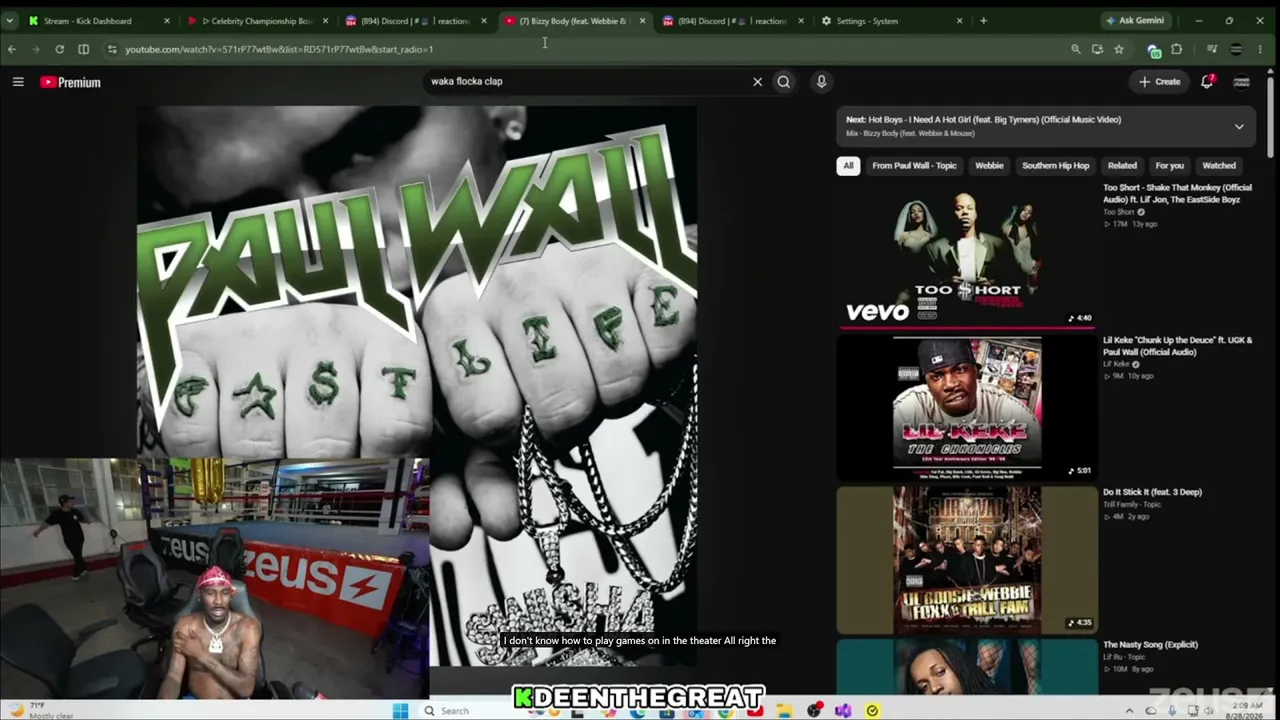1280x720 pixels.
Task: Go to the YouTube Premium home logo
Action: coord(70,82)
